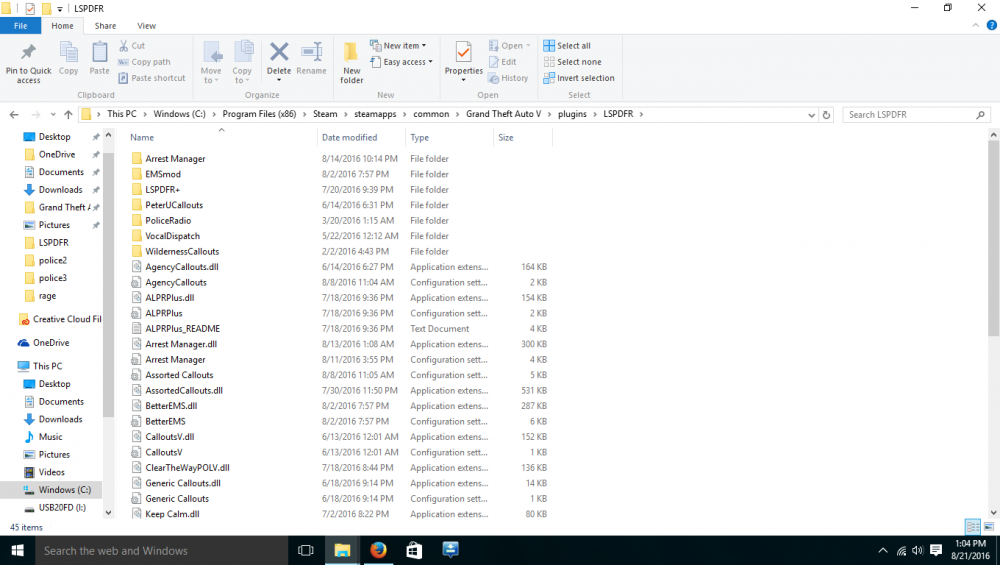Click Pin to Quick access icon
The height and width of the screenshot is (565, 1000).
(x=28, y=52)
